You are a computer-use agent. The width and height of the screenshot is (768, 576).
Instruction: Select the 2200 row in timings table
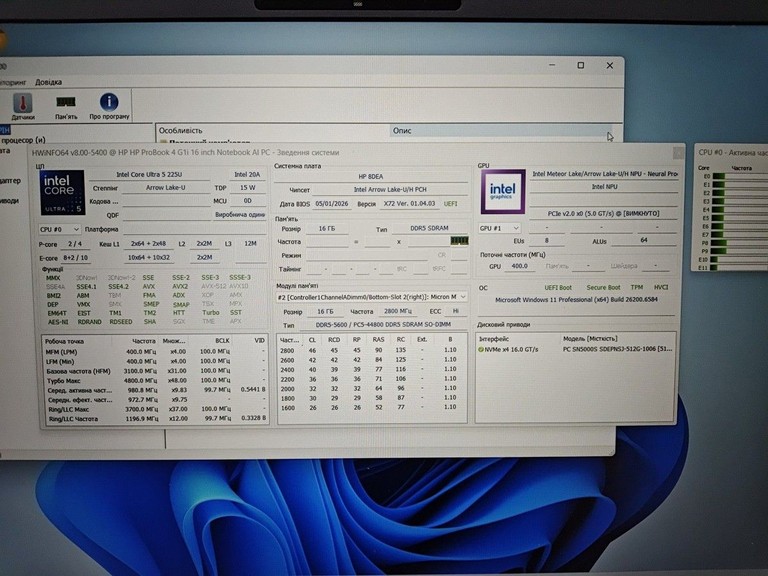click(x=371, y=379)
